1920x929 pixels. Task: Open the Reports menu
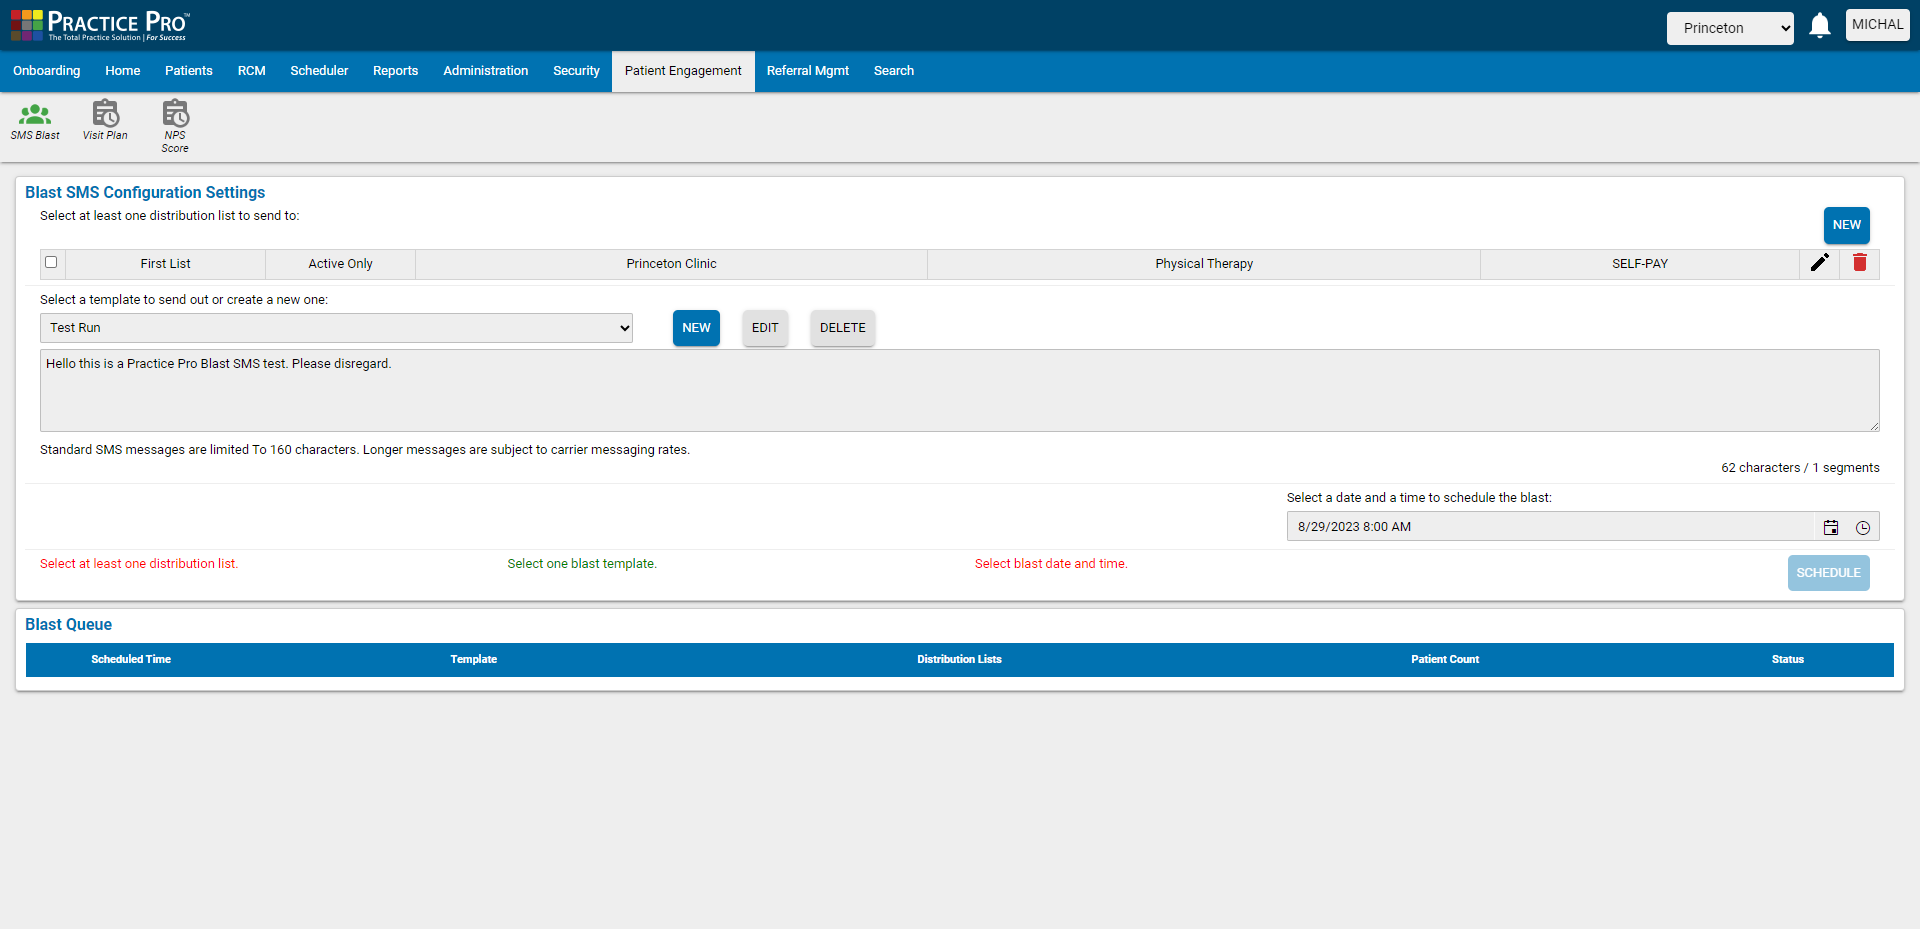395,71
